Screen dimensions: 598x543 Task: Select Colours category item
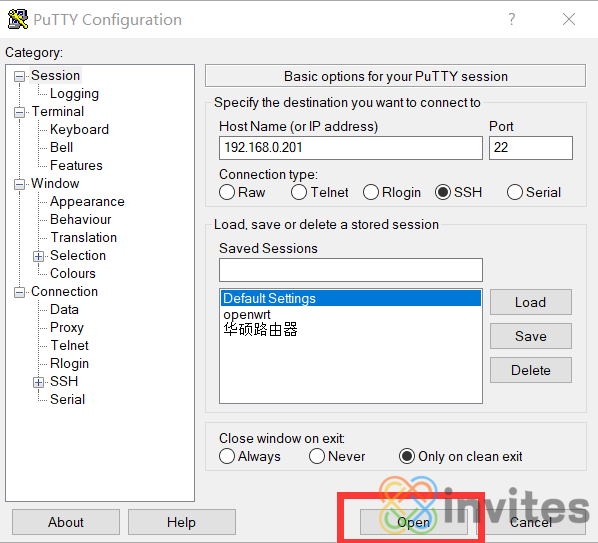73,273
